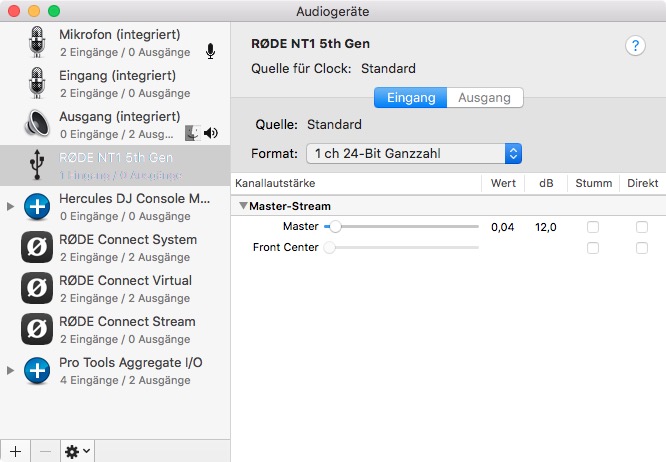This screenshot has width=666, height=462.
Task: Click the Direkt column header
Action: tap(642, 183)
